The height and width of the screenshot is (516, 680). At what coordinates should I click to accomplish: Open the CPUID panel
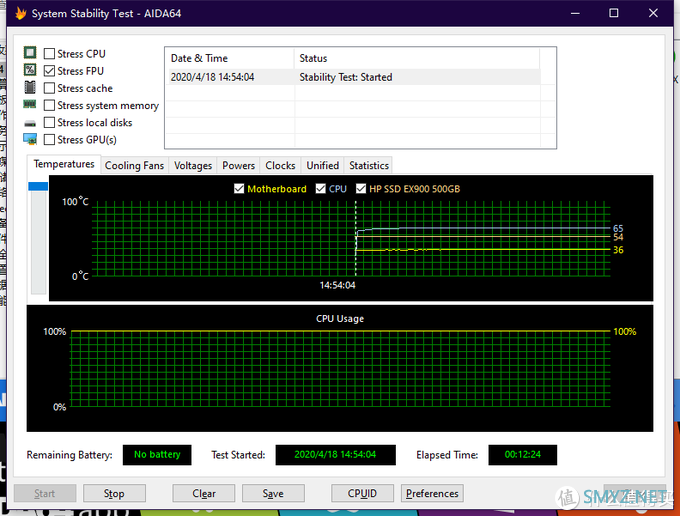click(x=362, y=493)
